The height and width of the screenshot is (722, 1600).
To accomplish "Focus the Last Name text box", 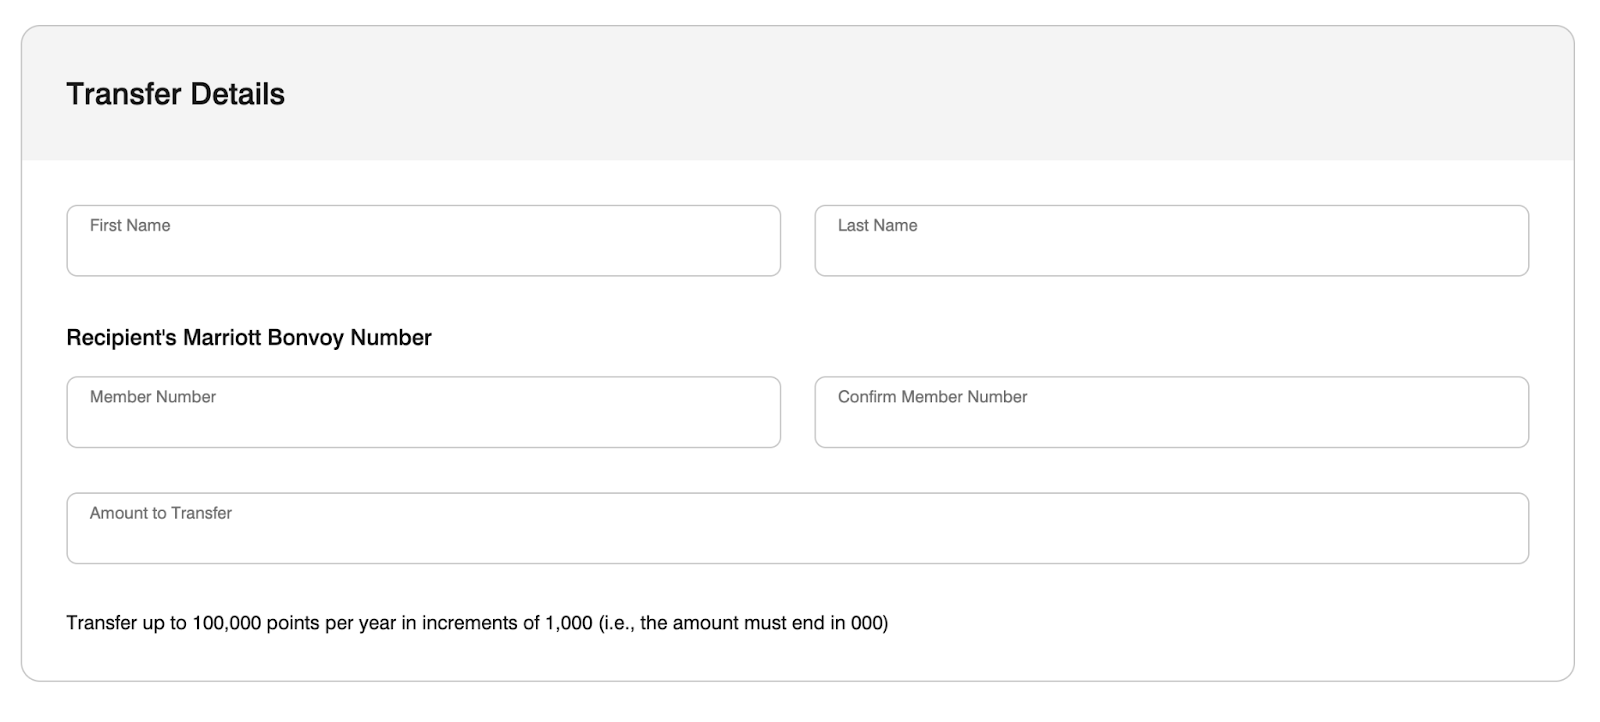I will [1171, 241].
